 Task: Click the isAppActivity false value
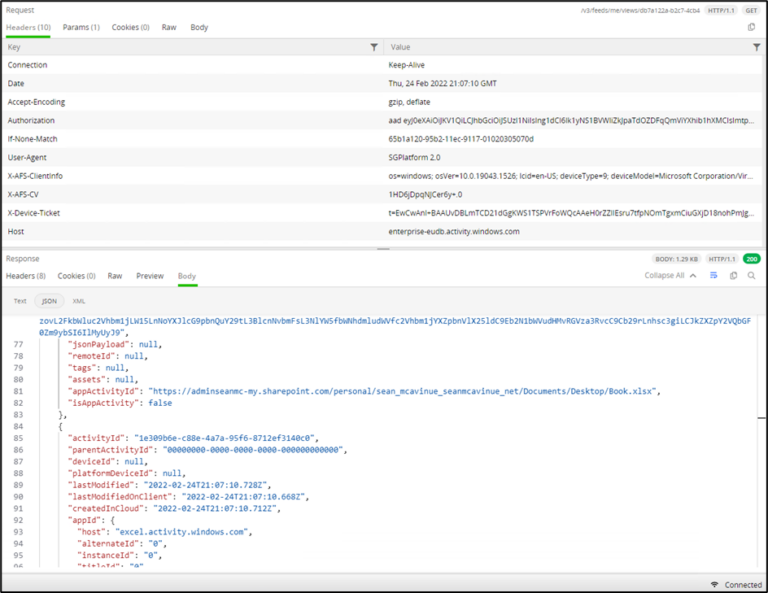(160, 403)
